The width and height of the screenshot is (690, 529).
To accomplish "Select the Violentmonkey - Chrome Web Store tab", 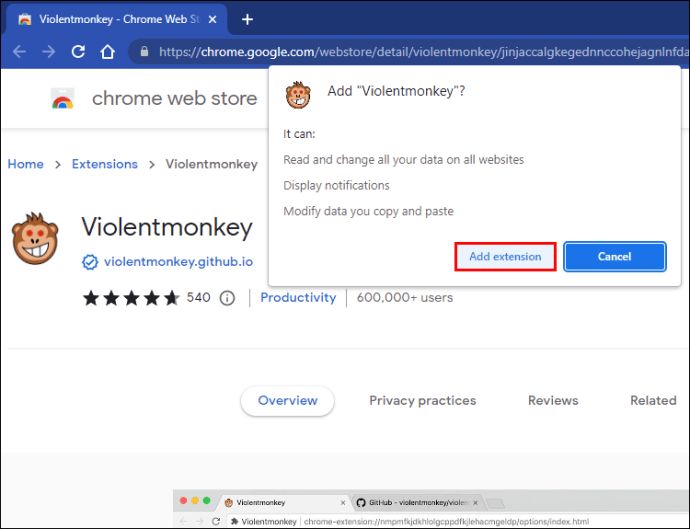I will tap(117, 19).
